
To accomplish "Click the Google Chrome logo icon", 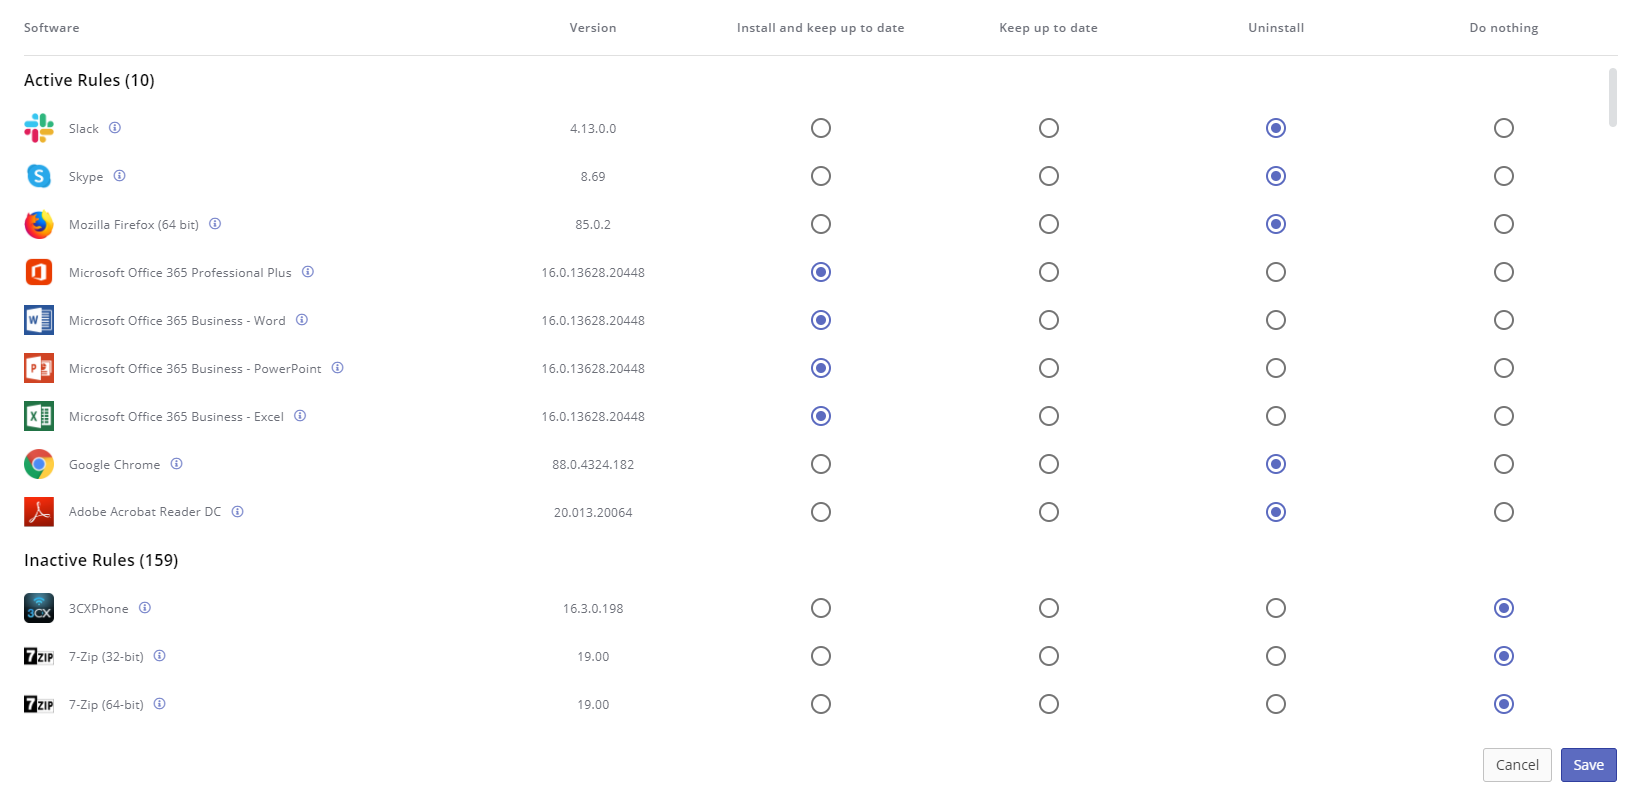I will 39,464.
